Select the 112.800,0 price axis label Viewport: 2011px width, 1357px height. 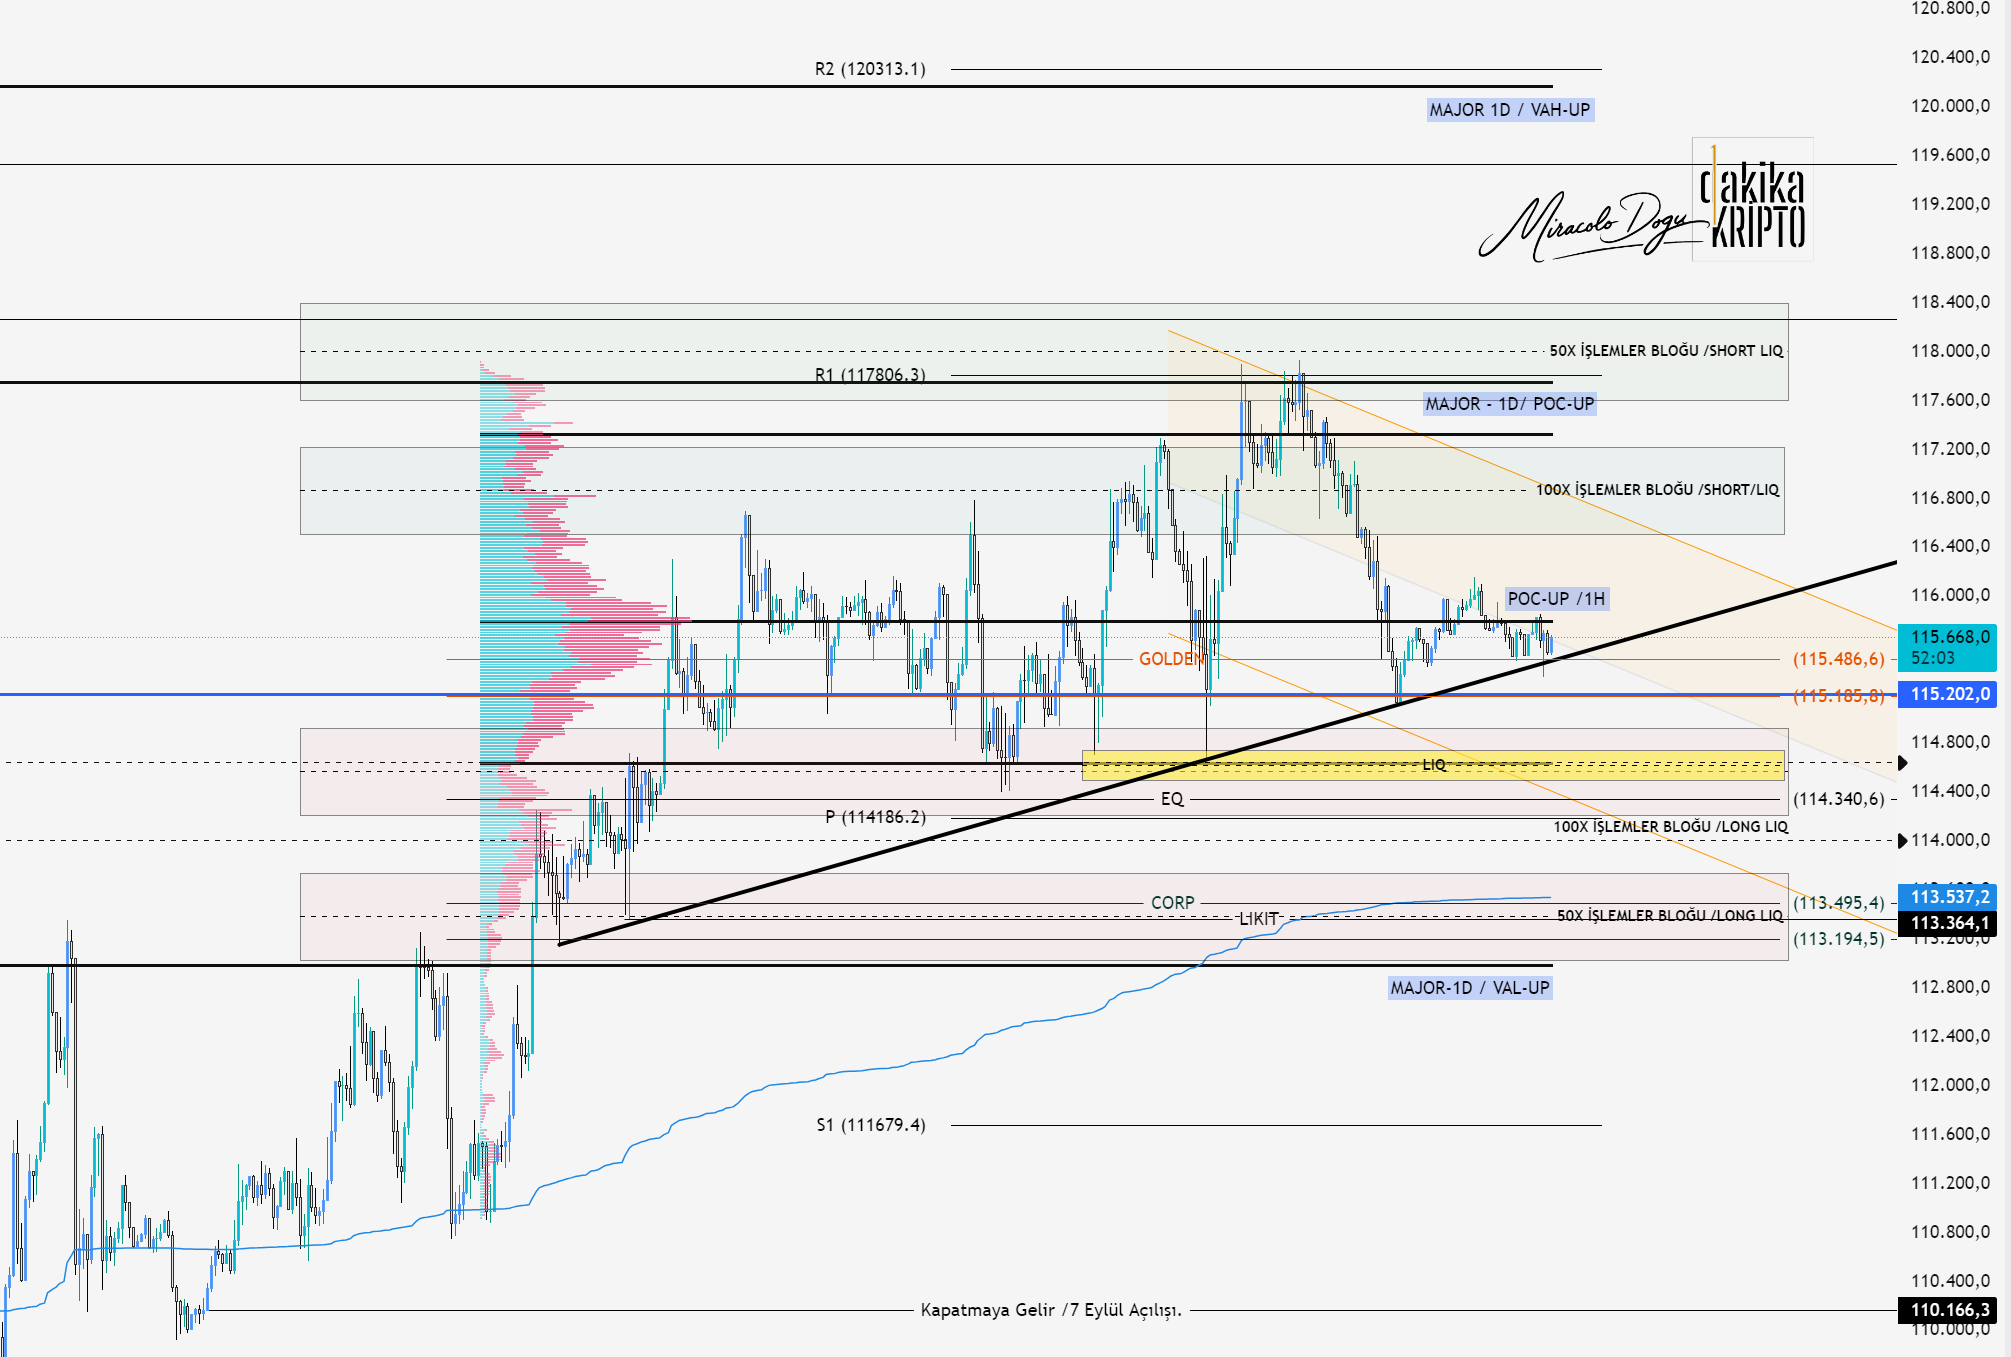coord(1950,987)
